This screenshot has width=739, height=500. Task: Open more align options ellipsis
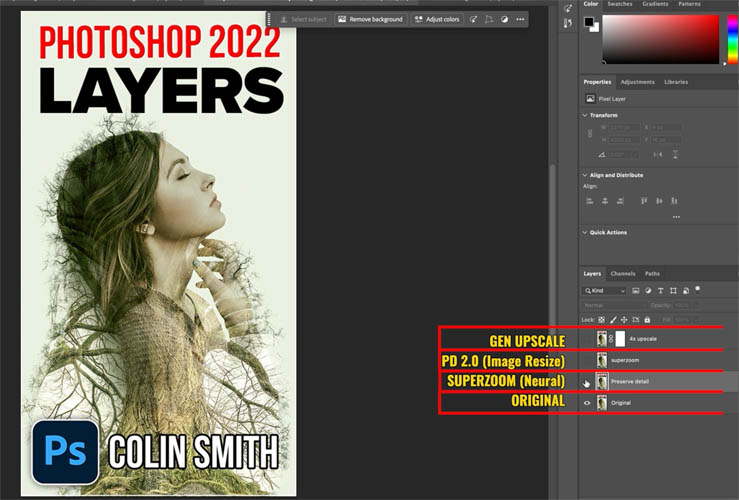tap(676, 217)
